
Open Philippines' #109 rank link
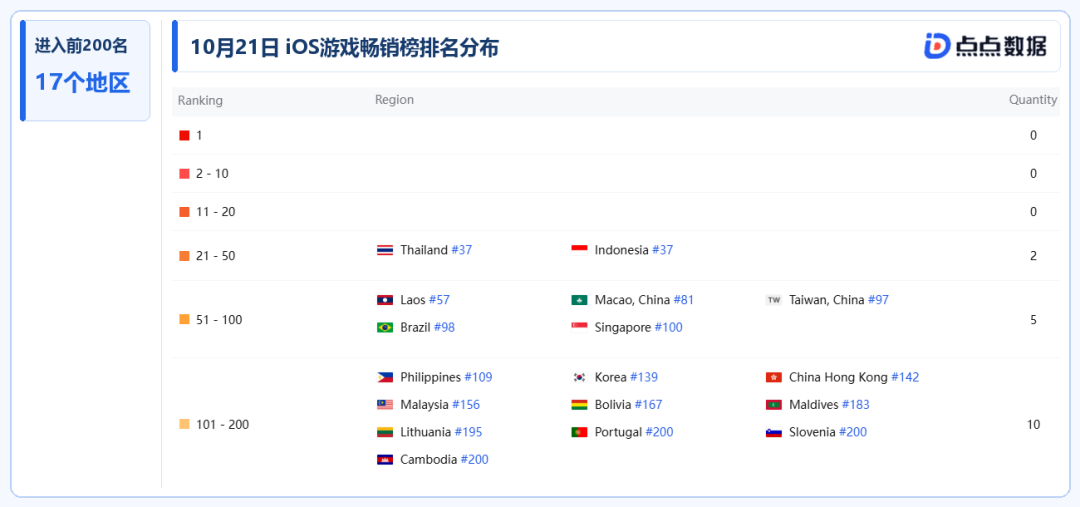click(478, 377)
